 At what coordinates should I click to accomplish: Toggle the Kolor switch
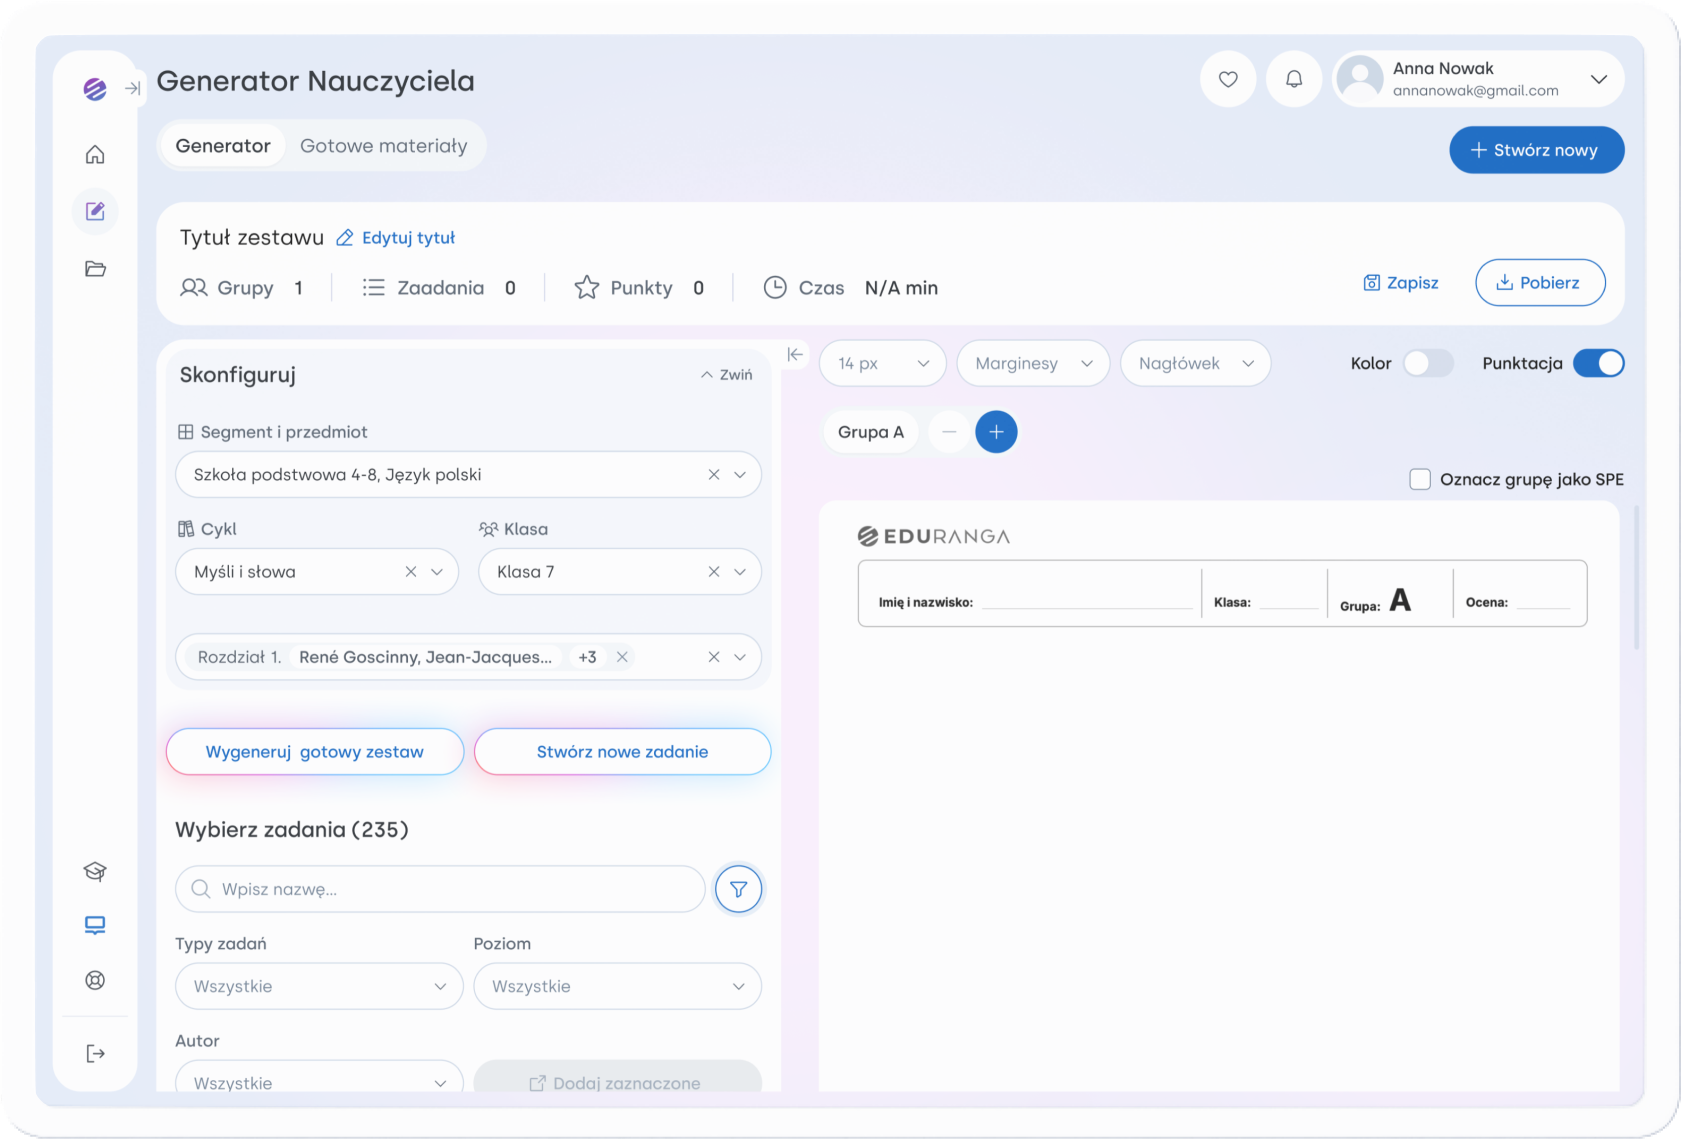[1428, 363]
